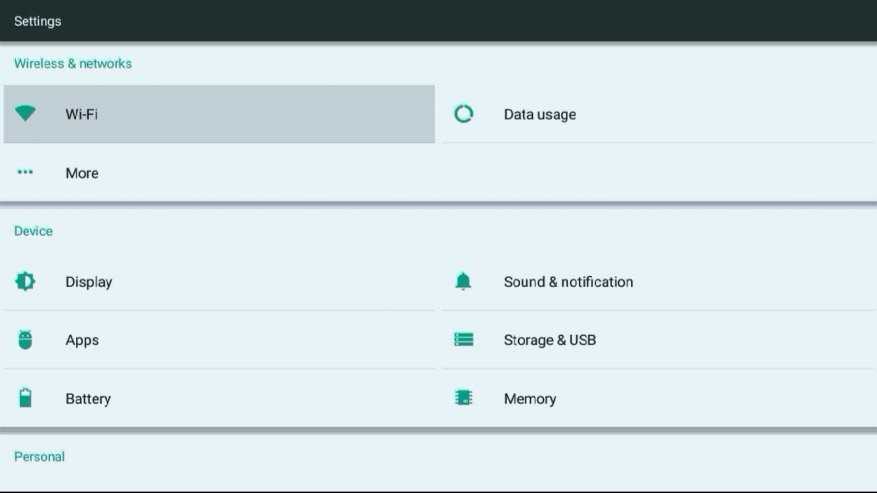
Task: Select the Memory text label
Action: 529,399
